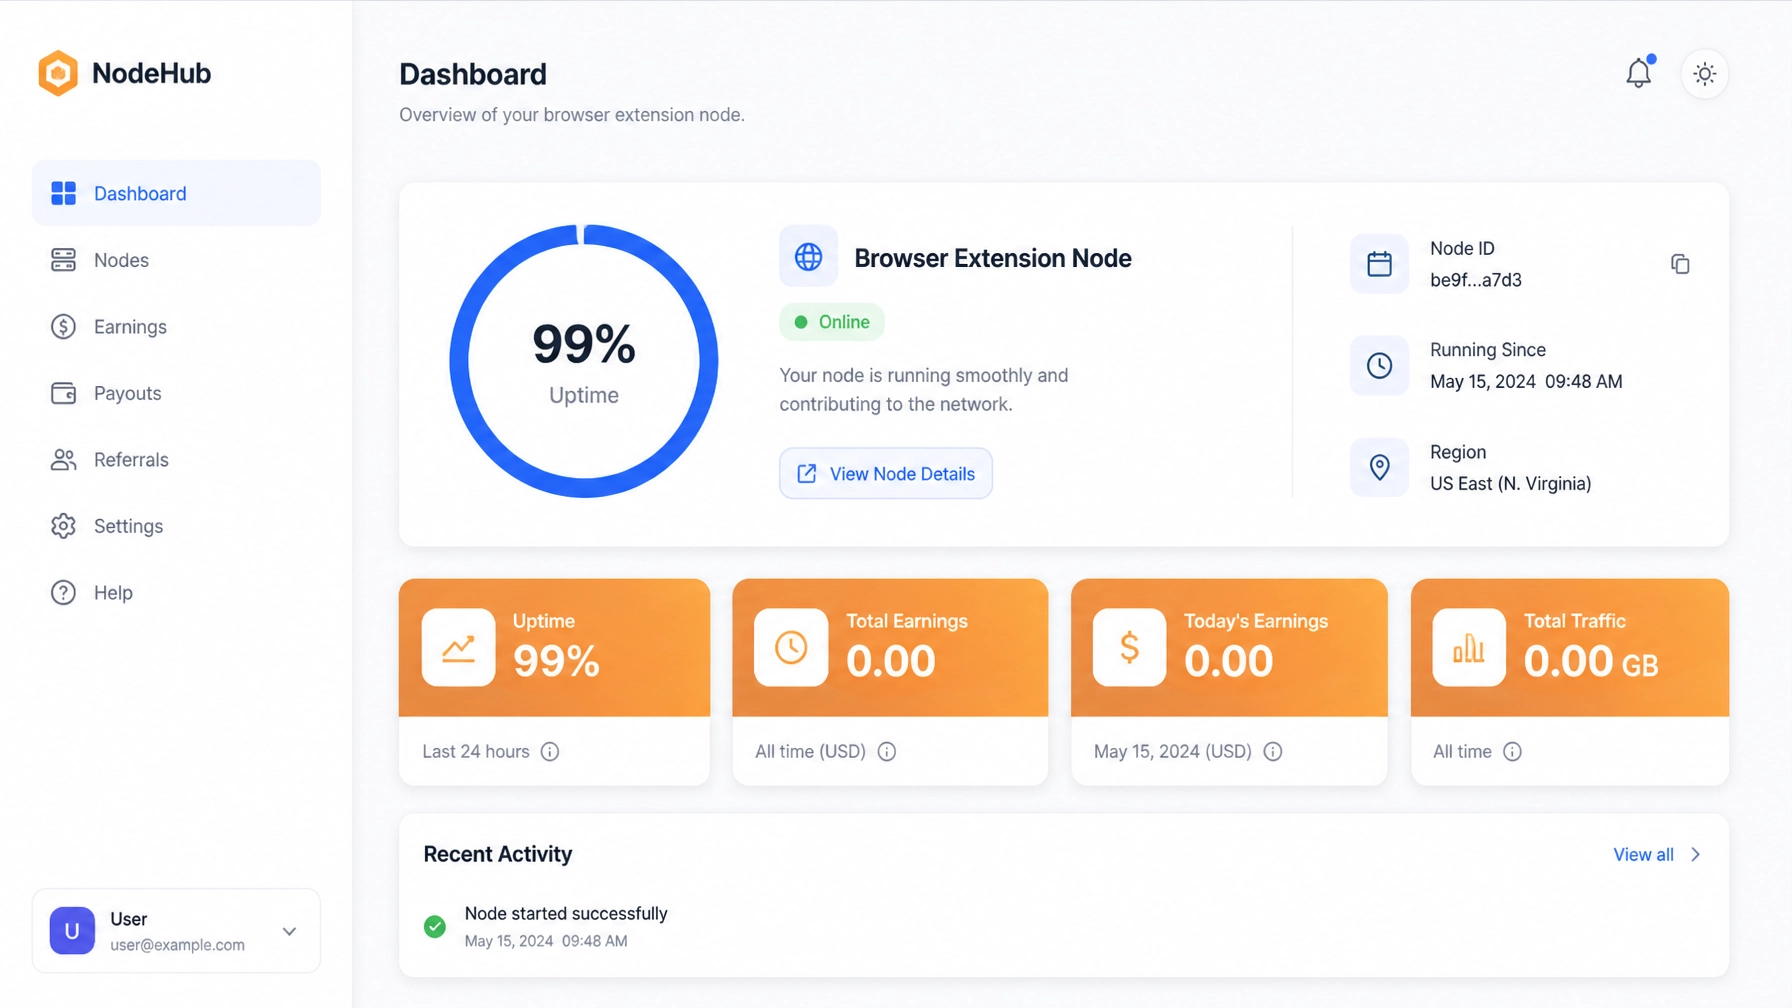Click the clock icon next to Running Since
The width and height of the screenshot is (1792, 1008).
tap(1379, 366)
